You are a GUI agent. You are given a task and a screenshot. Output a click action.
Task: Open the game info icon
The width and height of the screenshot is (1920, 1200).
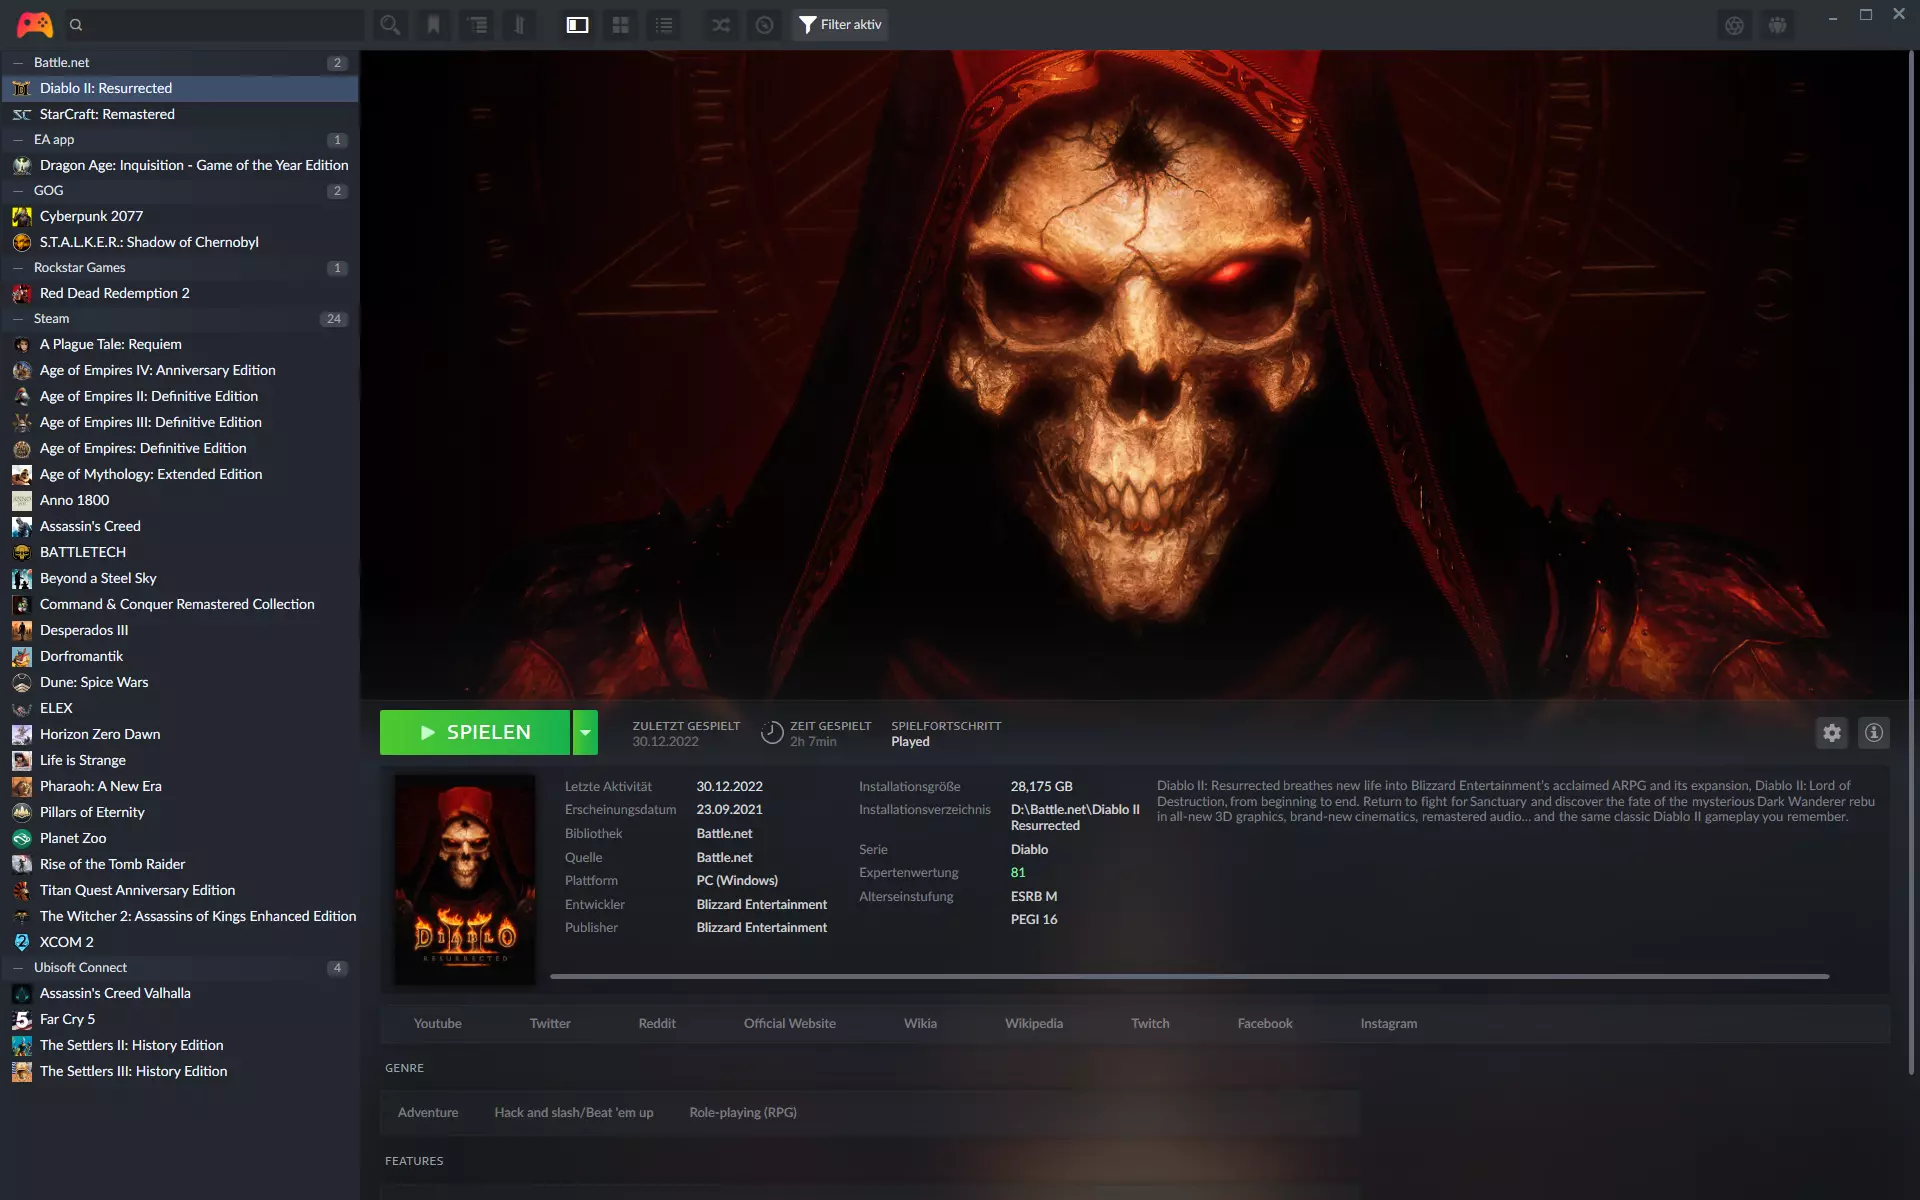[1874, 733]
